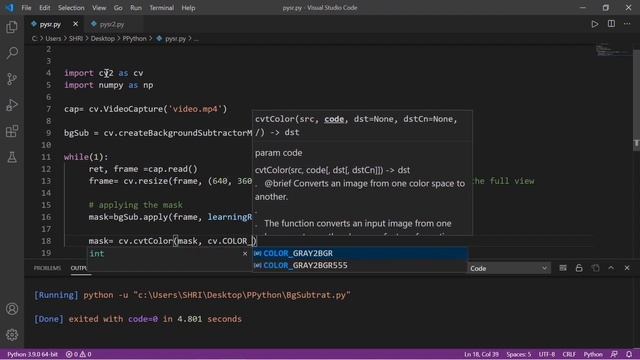Click pysr.py in the breadcrumb path
This screenshot has height=360, width=640.
tap(175, 39)
